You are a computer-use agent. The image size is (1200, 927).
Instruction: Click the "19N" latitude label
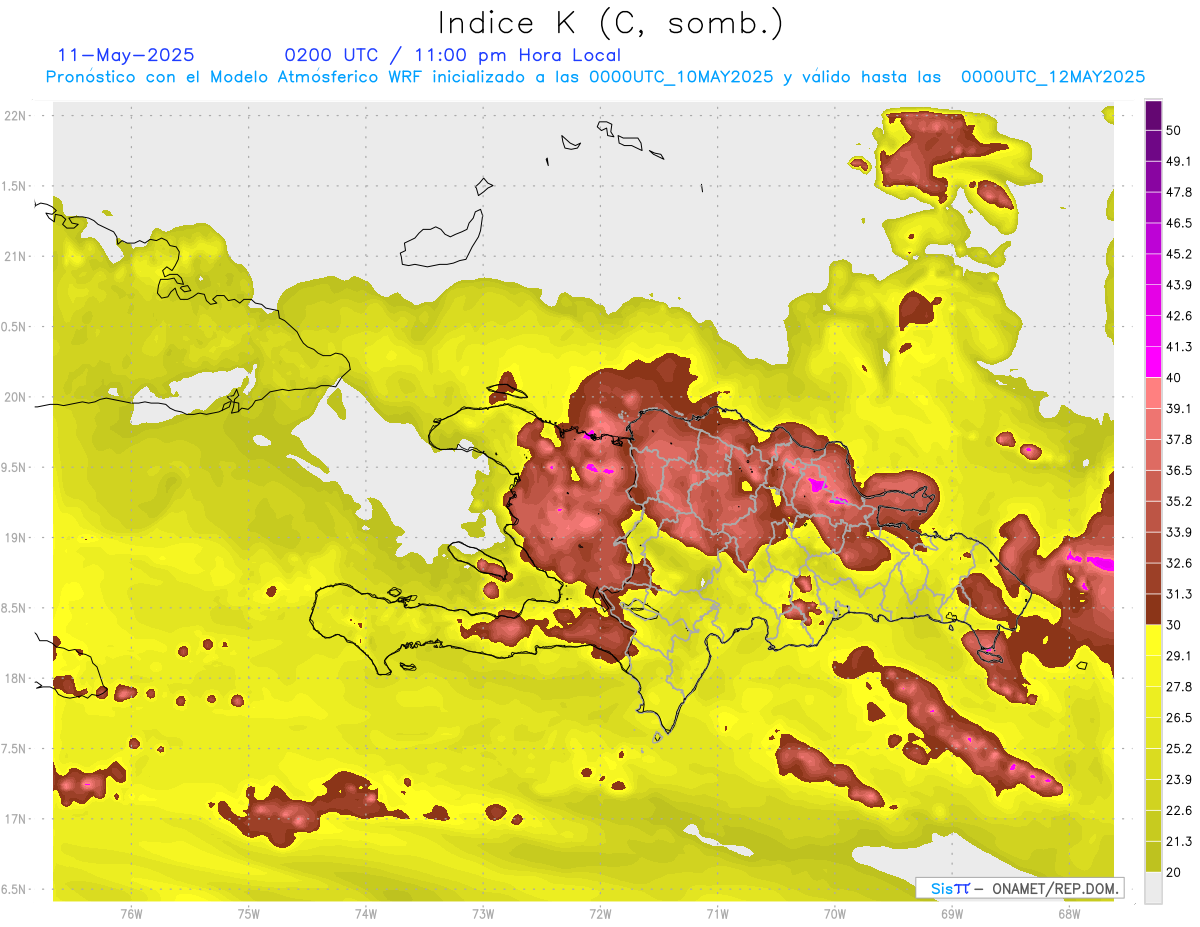coord(17,538)
